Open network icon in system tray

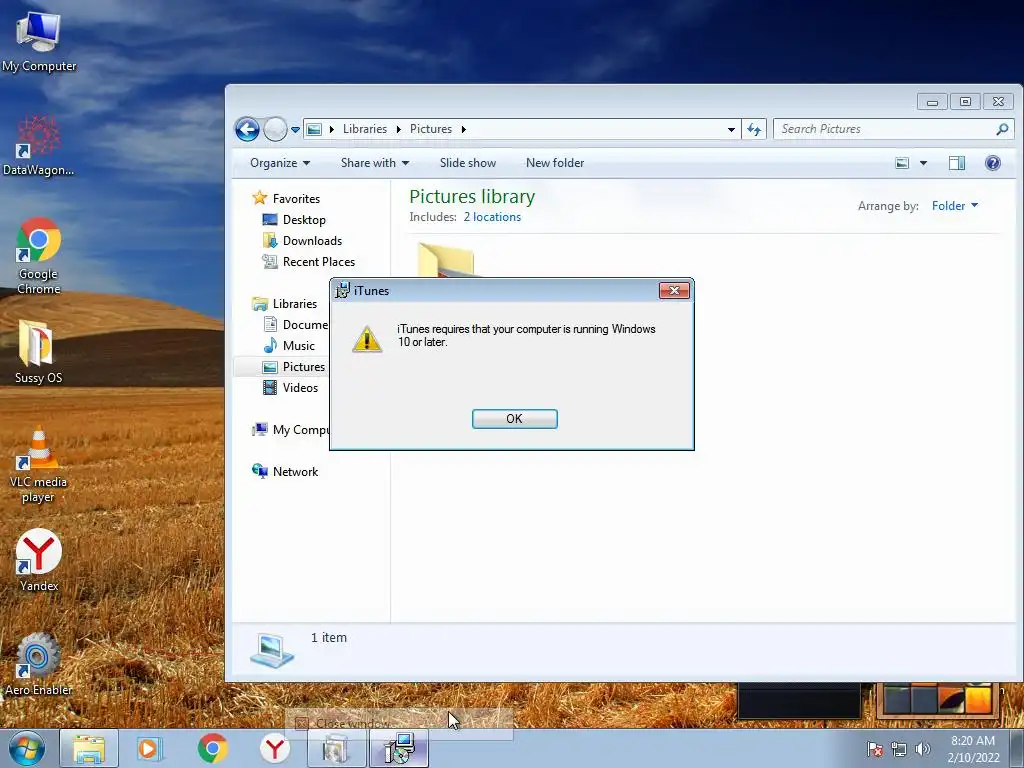tap(899, 749)
